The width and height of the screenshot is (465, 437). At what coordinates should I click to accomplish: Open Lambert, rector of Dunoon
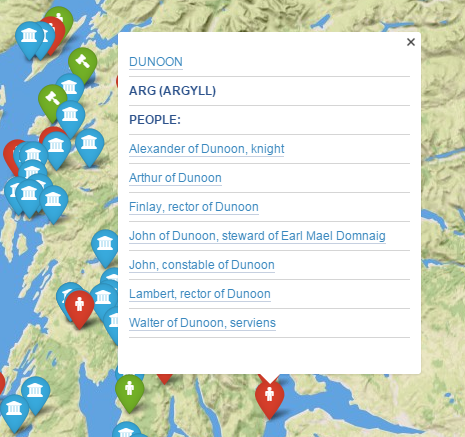pyautogui.click(x=200, y=294)
